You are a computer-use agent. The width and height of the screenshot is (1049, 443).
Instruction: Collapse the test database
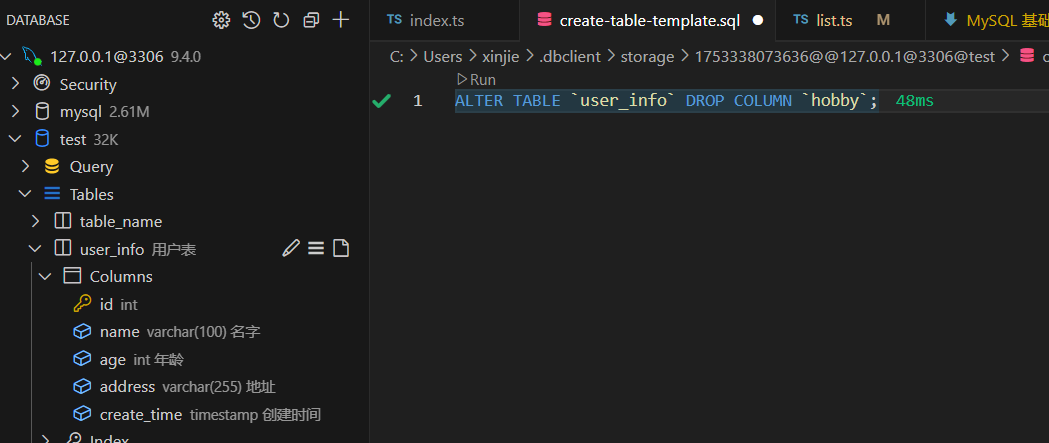(16, 139)
